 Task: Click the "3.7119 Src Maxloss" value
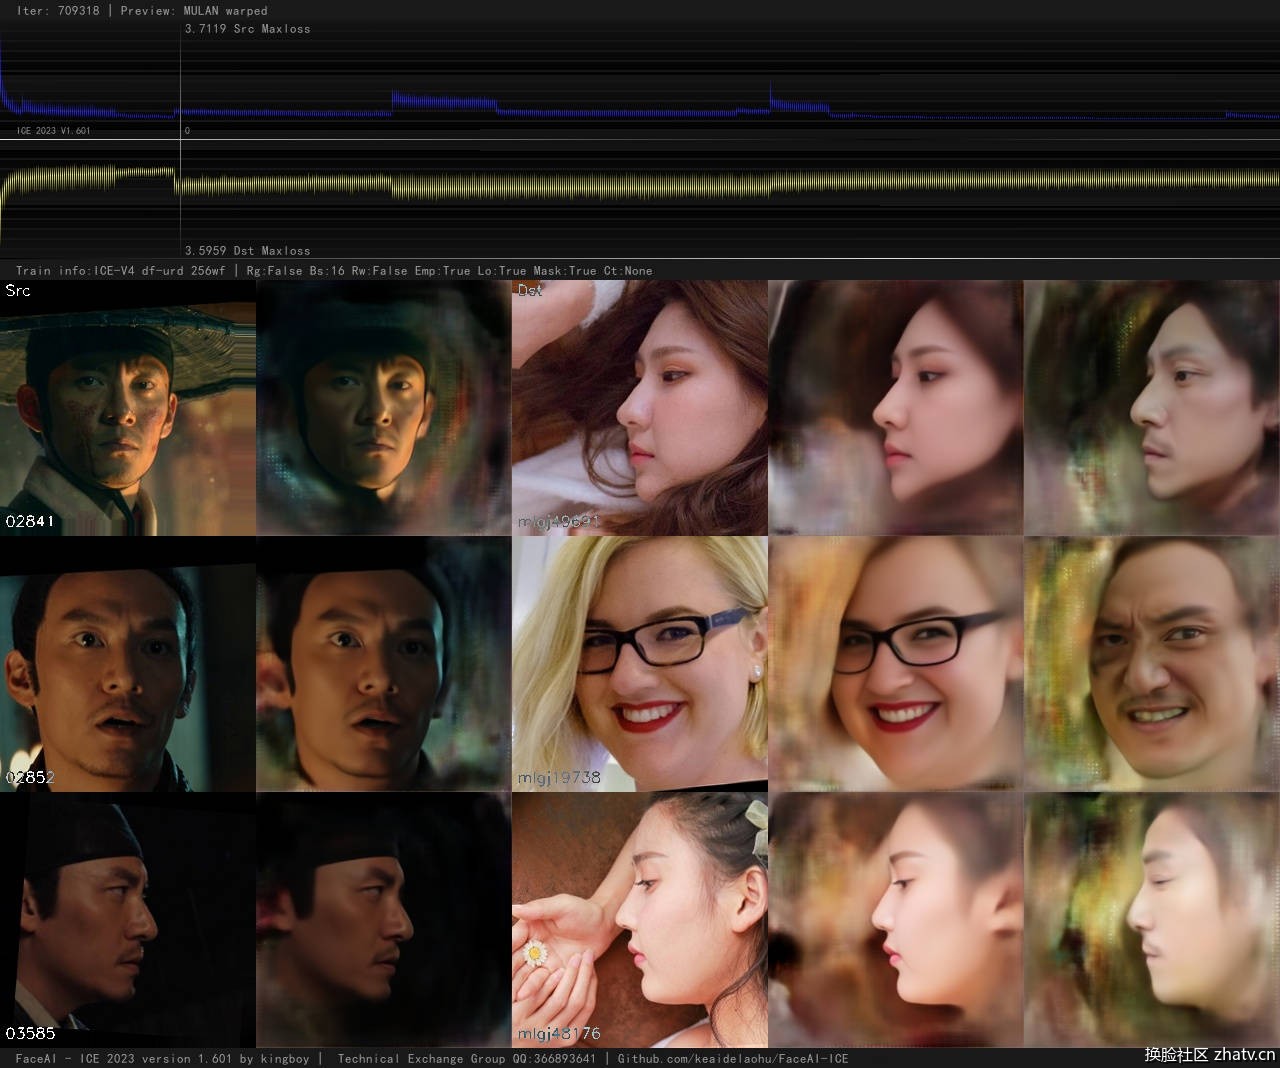248,29
